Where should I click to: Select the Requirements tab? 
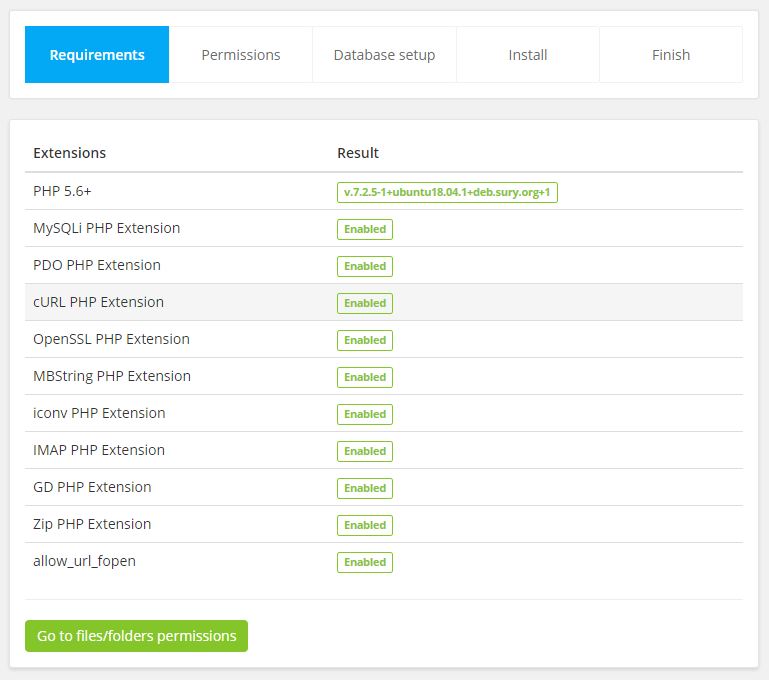point(97,55)
